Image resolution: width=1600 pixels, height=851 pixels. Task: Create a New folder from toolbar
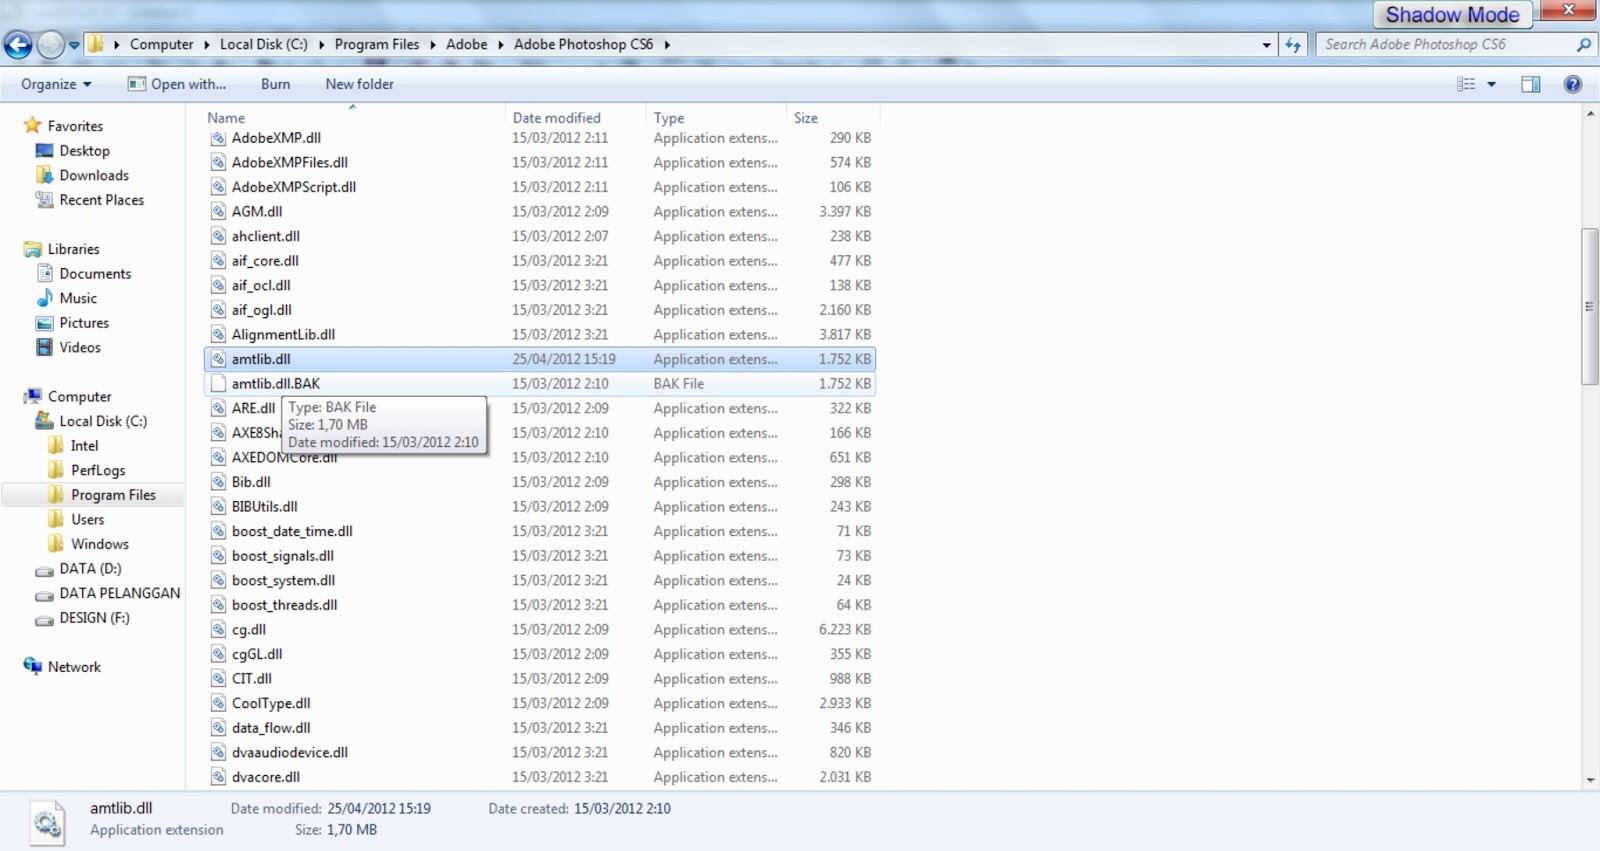(359, 84)
